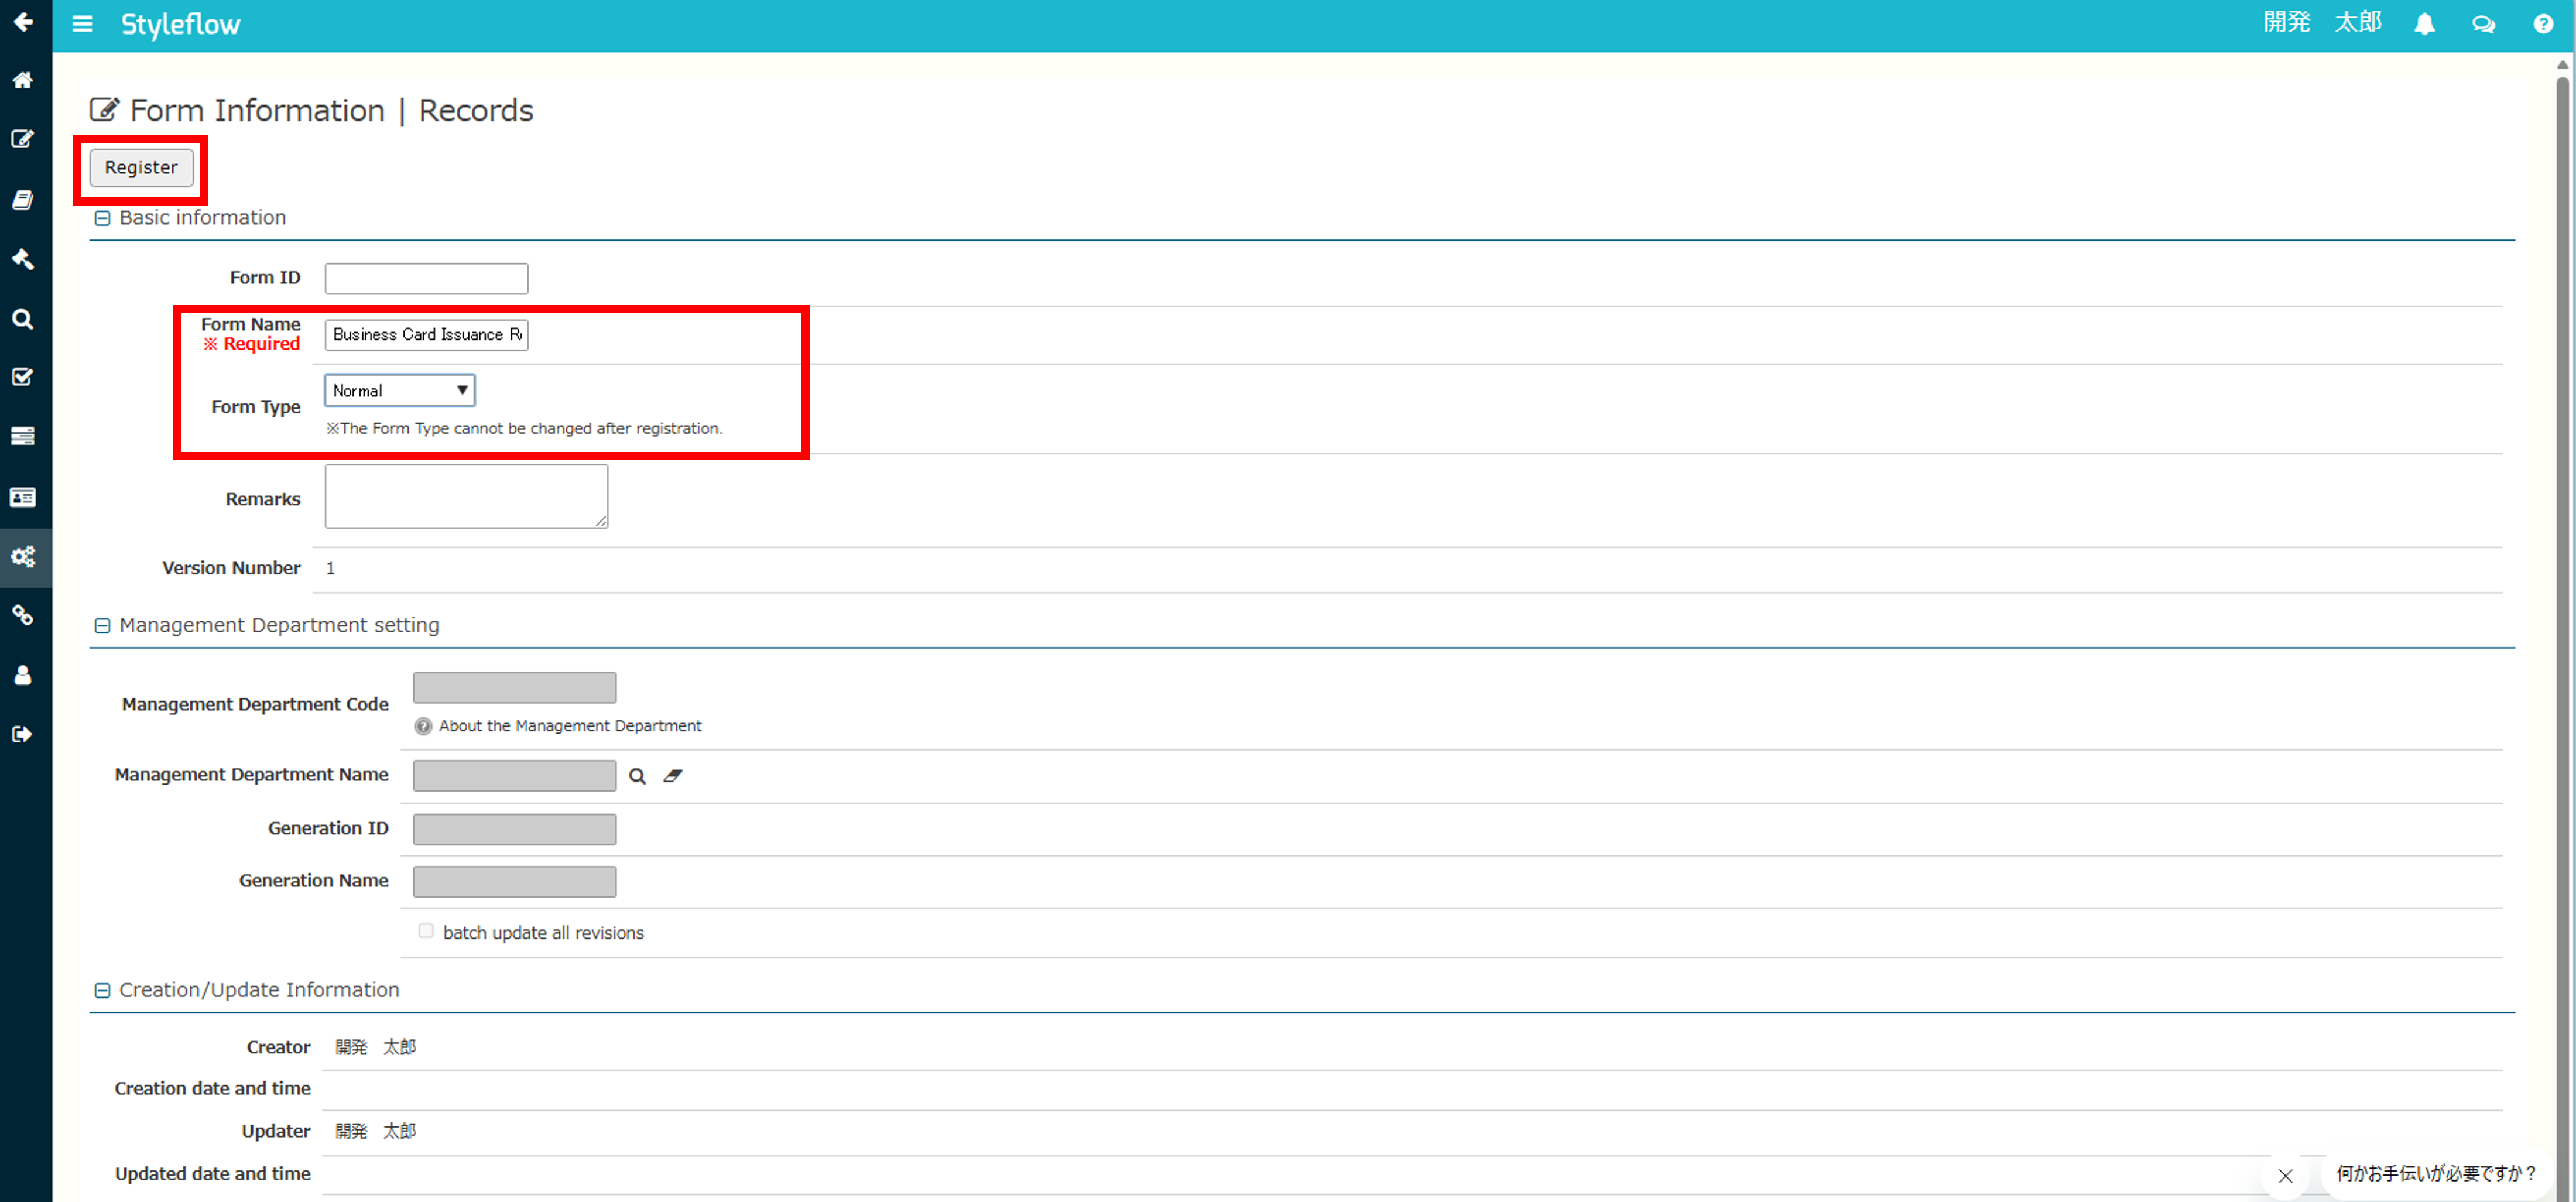Open About the Management Department link
Image resolution: width=2576 pixels, height=1202 pixels.
pos(570,726)
